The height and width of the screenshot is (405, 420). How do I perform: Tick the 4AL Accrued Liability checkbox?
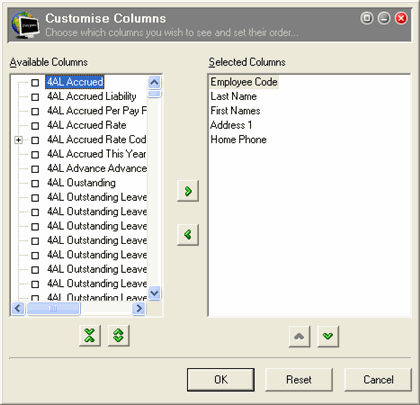pos(35,97)
